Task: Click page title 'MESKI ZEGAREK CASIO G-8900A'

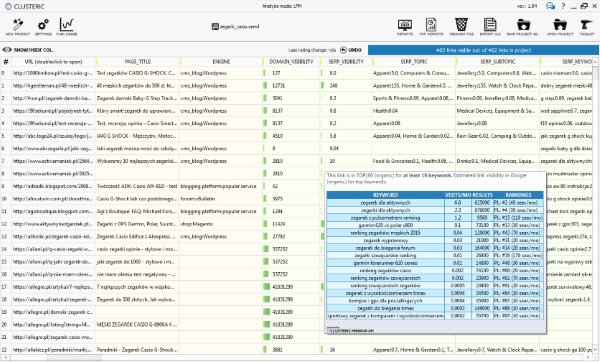Action: [137, 324]
